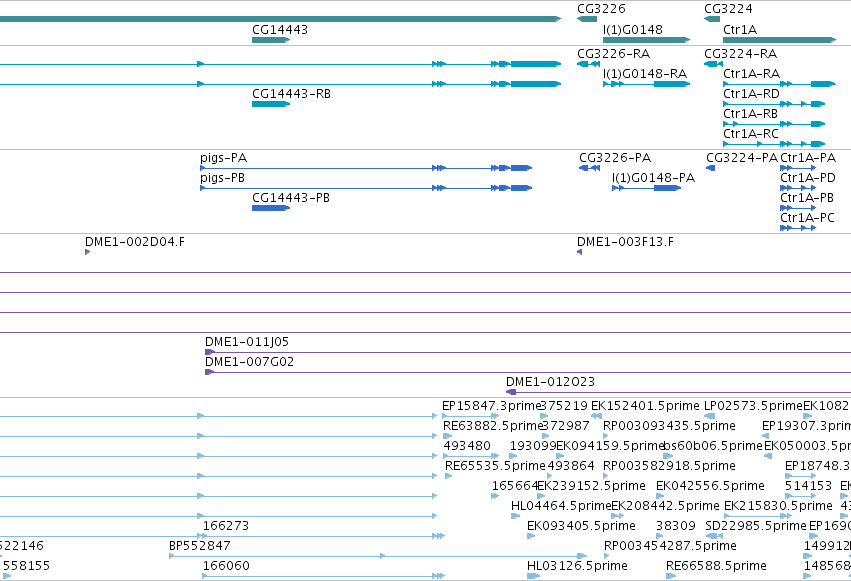Select the 493480 EST feature
851x581 pixels.
click(471, 456)
